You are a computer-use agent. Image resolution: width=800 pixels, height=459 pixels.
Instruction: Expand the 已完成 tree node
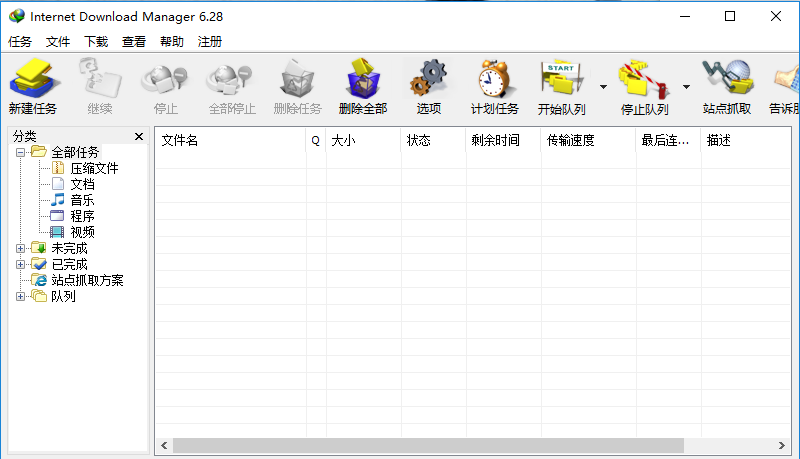pyautogui.click(x=20, y=264)
